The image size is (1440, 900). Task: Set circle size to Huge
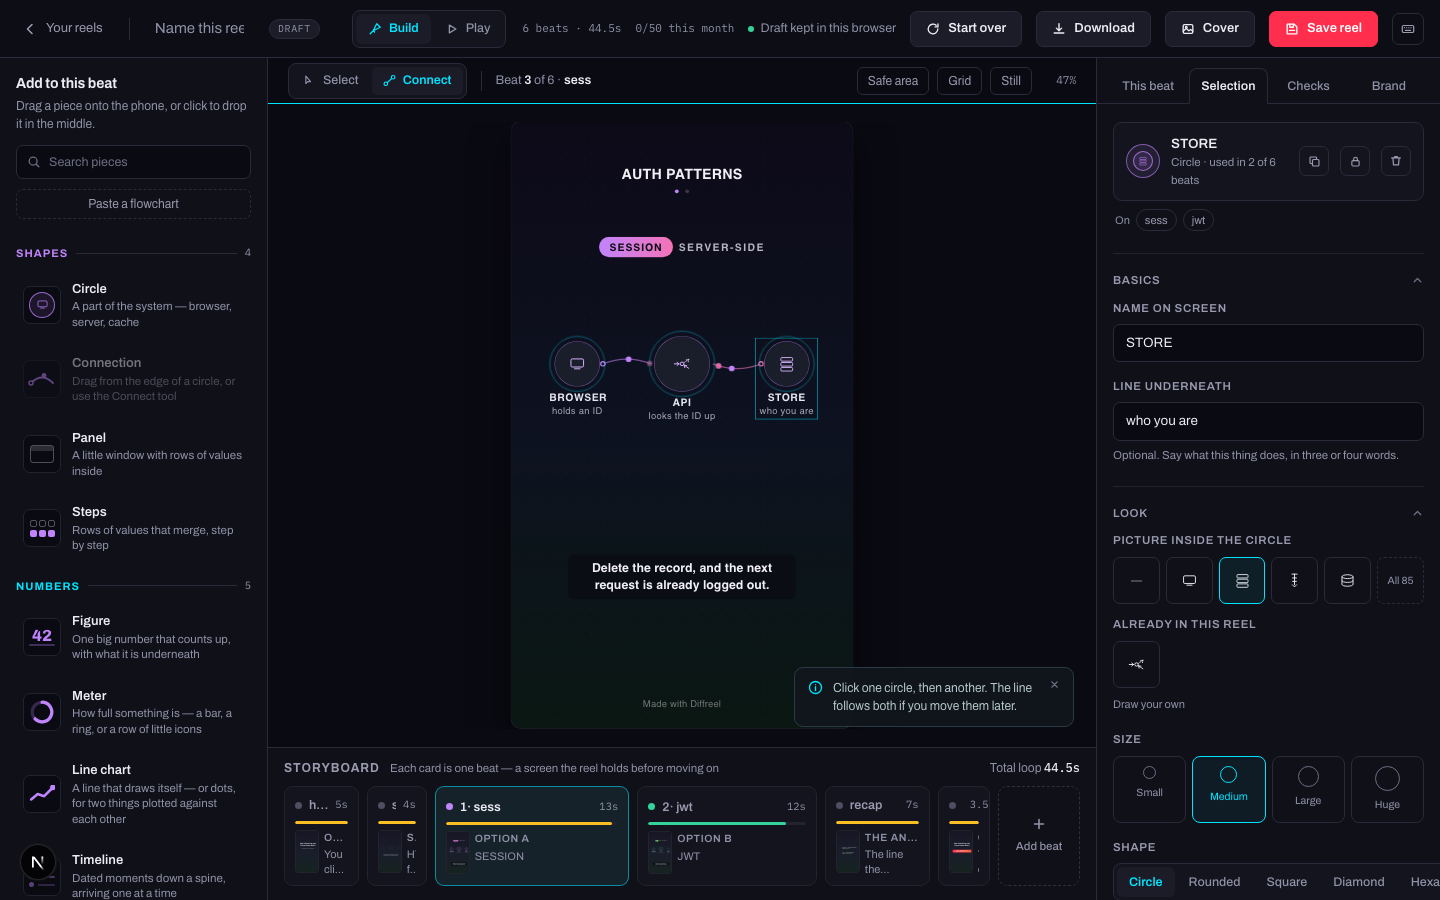tap(1387, 789)
